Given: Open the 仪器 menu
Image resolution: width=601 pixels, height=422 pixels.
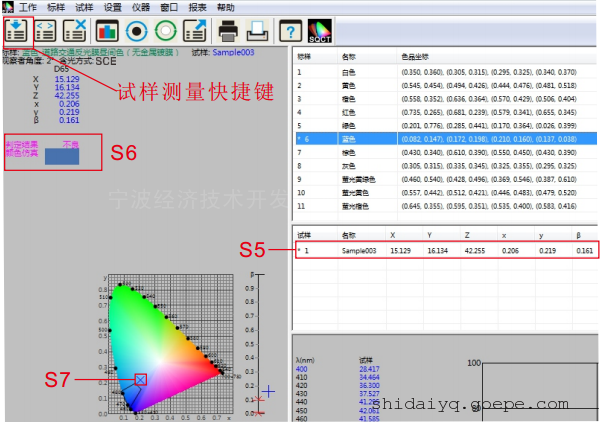Looking at the screenshot, I should [x=140, y=7].
